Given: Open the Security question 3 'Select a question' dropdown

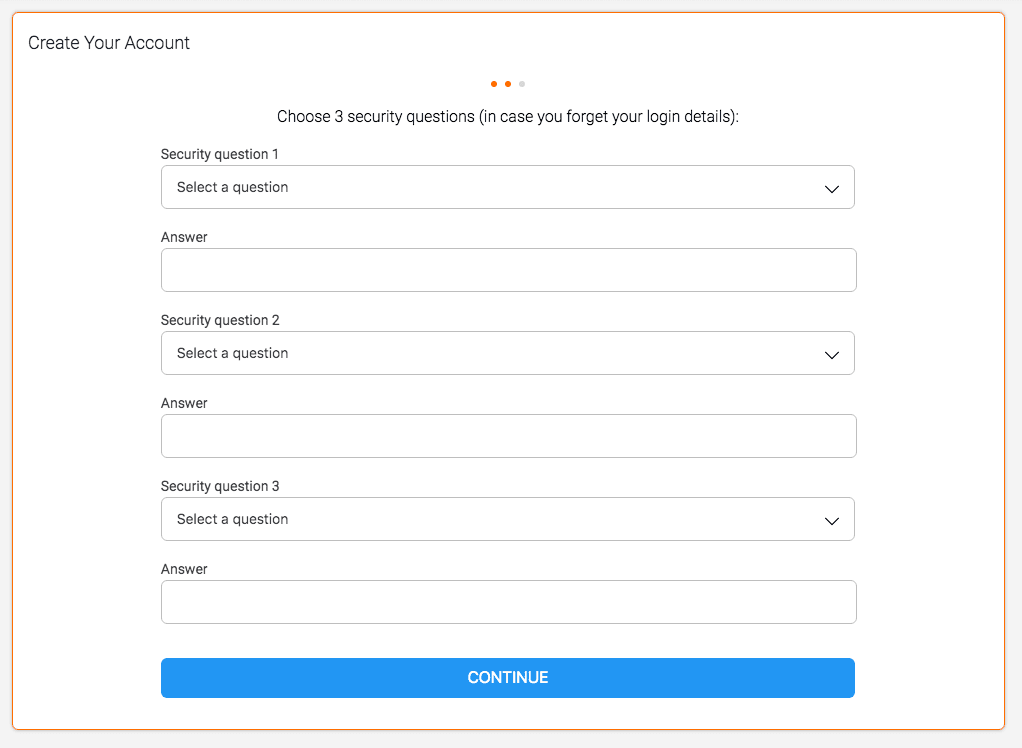Looking at the screenshot, I should (x=507, y=519).
